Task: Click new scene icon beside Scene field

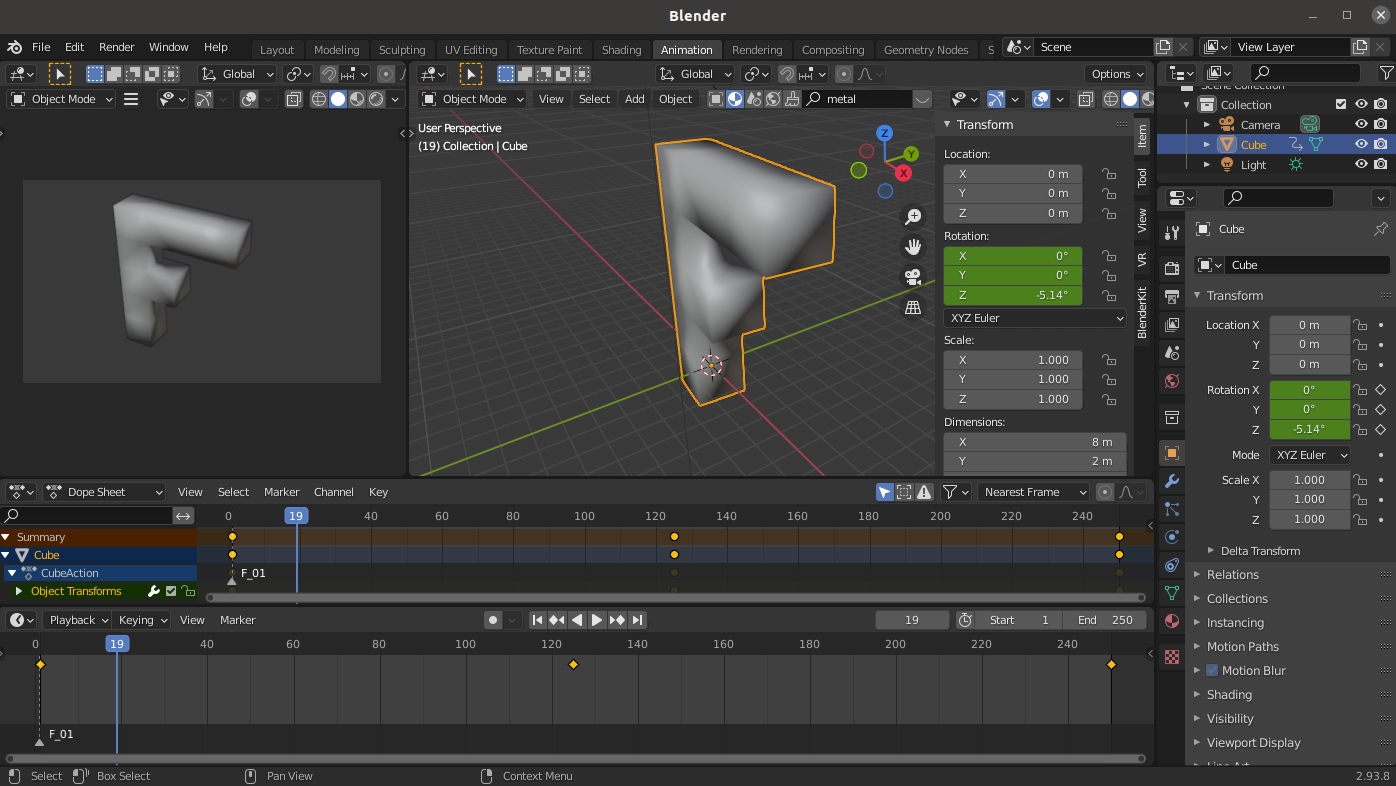Action: (1162, 47)
